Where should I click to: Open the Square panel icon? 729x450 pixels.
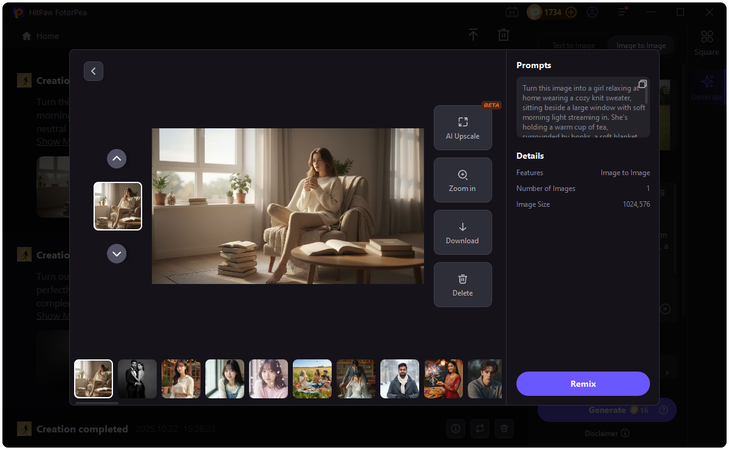[707, 42]
